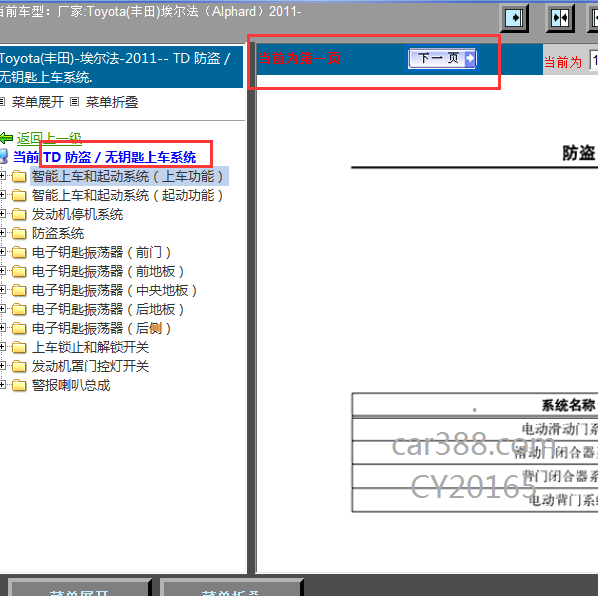Screen dimensions: 598x596
Task: Click the single-arrow panel layout icon
Action: [514, 18]
